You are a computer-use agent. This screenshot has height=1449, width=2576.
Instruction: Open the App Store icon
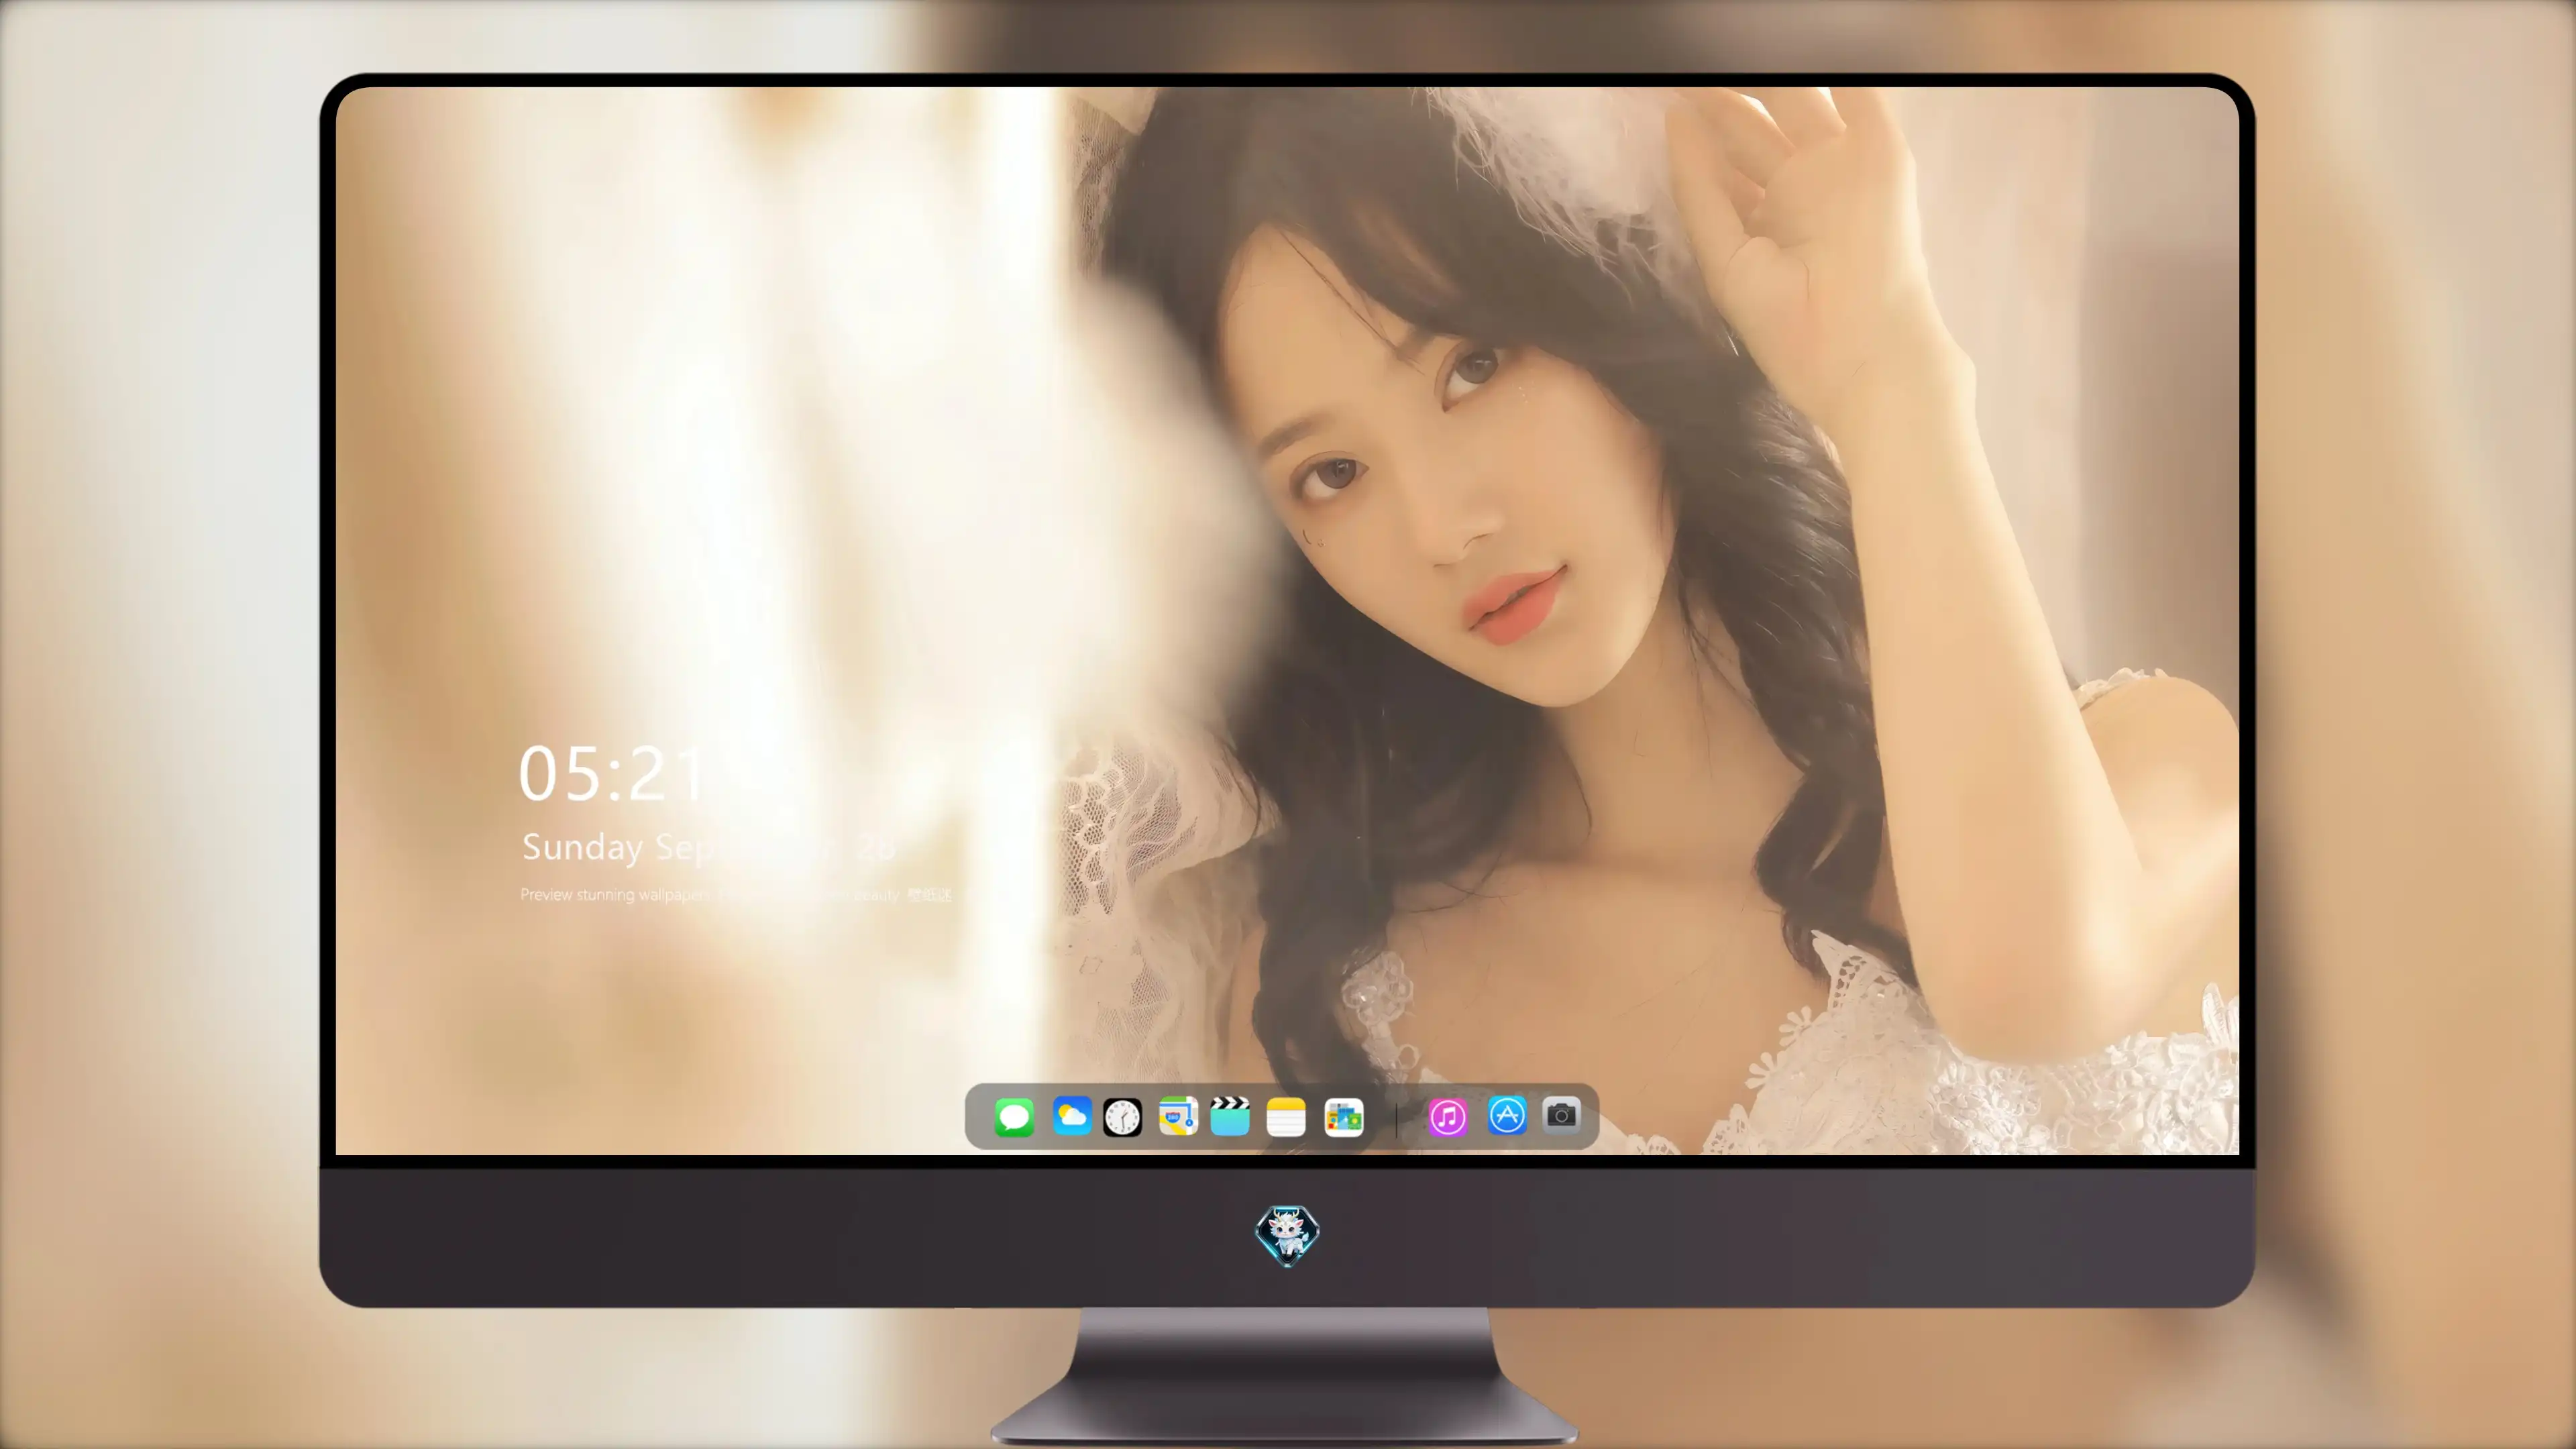(x=1507, y=1115)
